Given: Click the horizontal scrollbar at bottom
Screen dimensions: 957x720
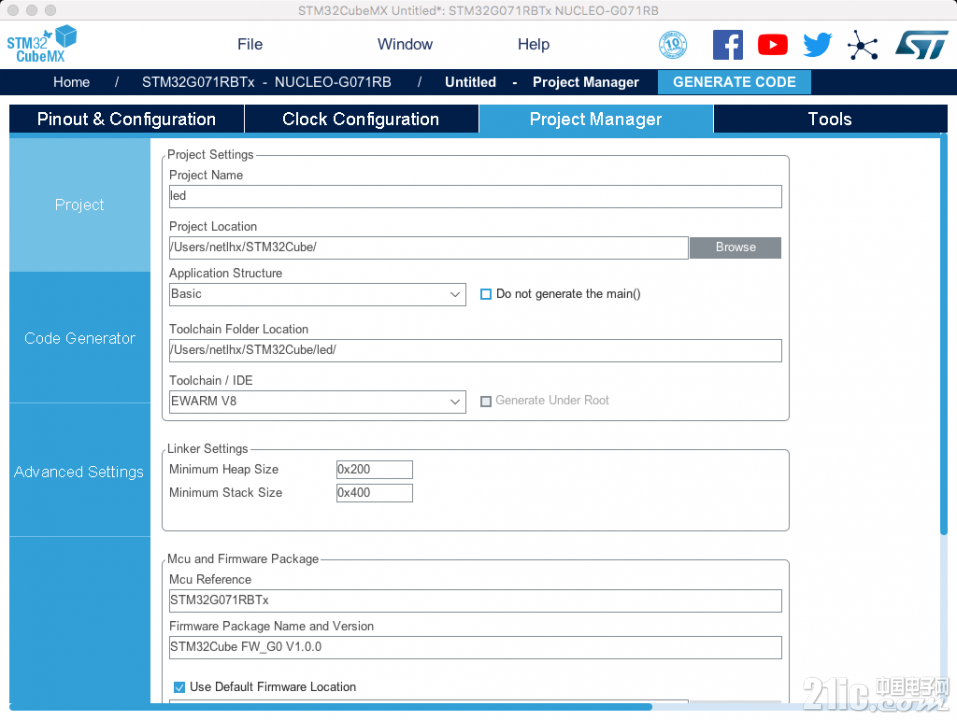Looking at the screenshot, I should pyautogui.click(x=331, y=707).
